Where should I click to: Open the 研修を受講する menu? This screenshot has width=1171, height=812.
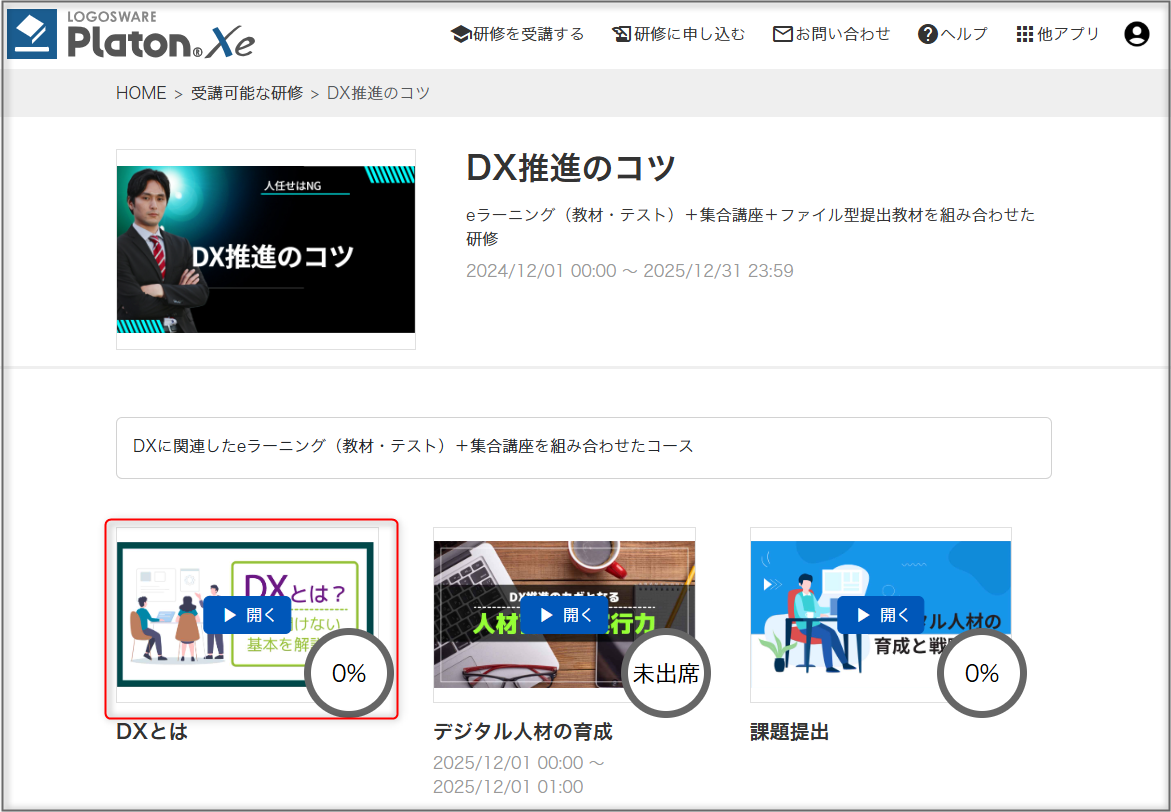[518, 34]
